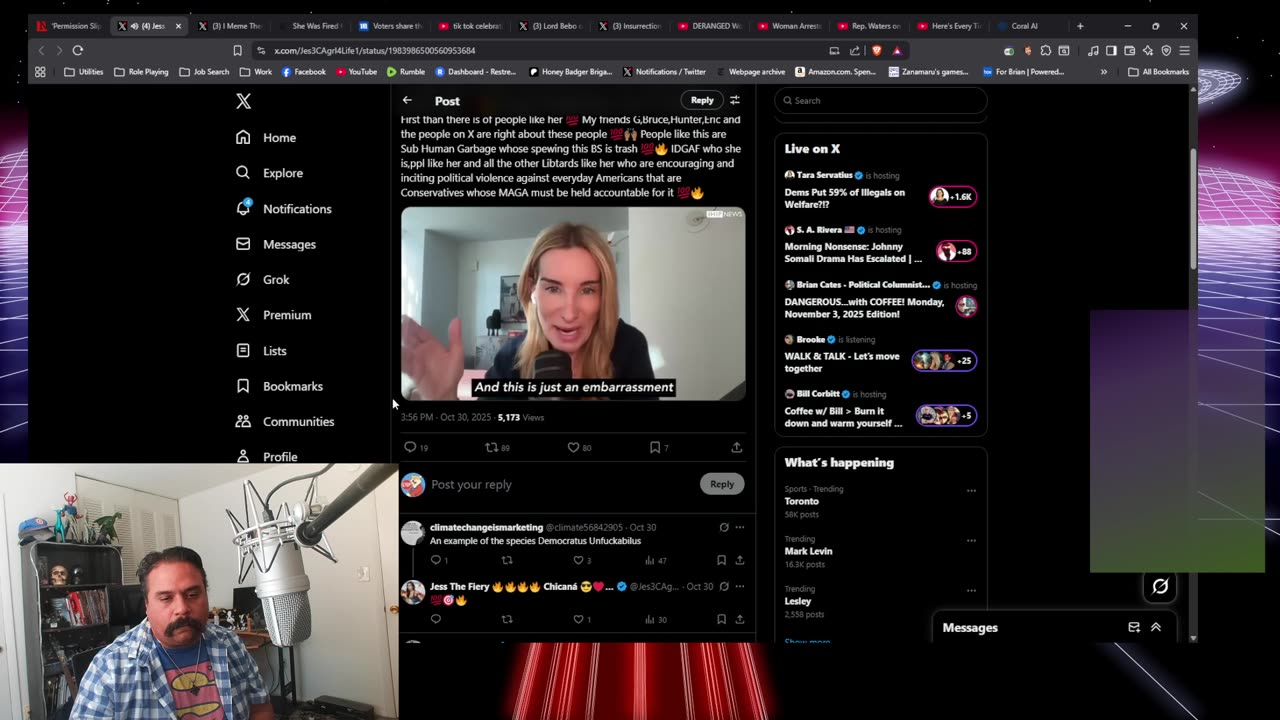Bookmark the main post with 7 bookmarks
This screenshot has height=720, width=1280.
[659, 447]
